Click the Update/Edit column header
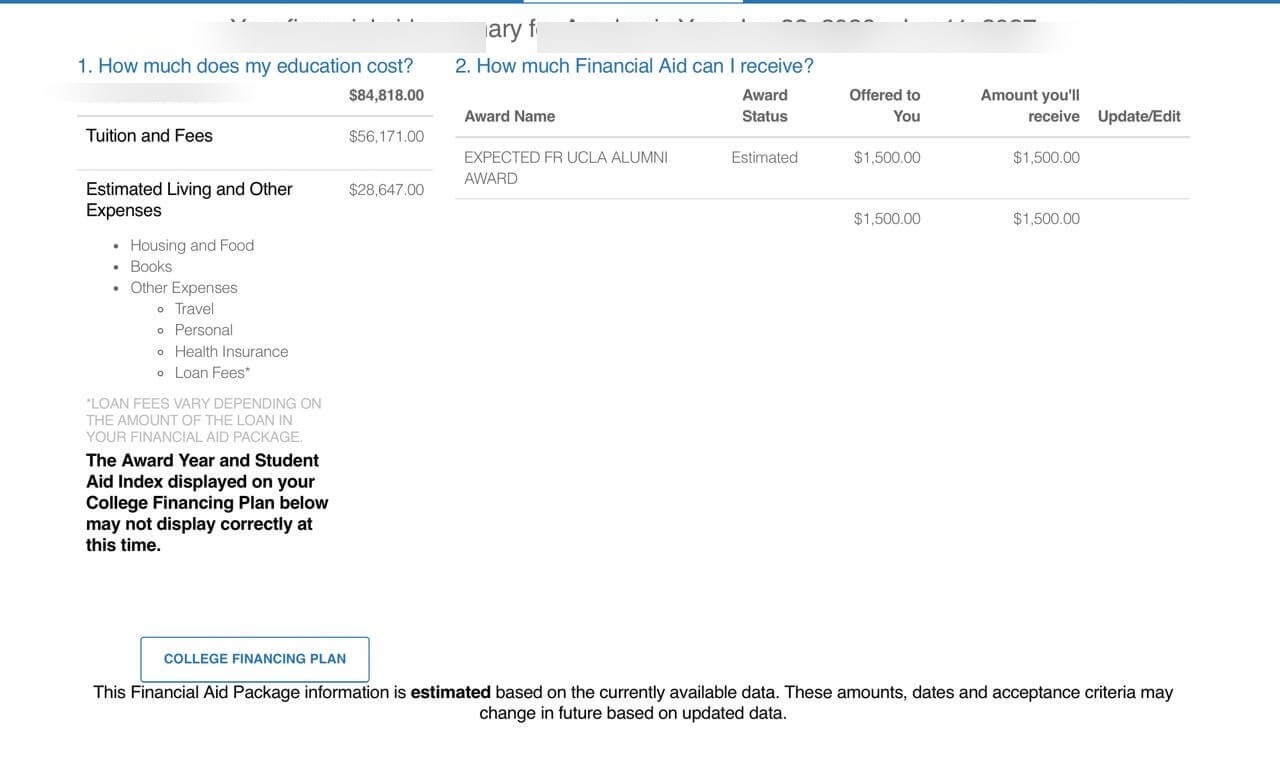Viewport: 1280px width, 761px height. point(1139,116)
